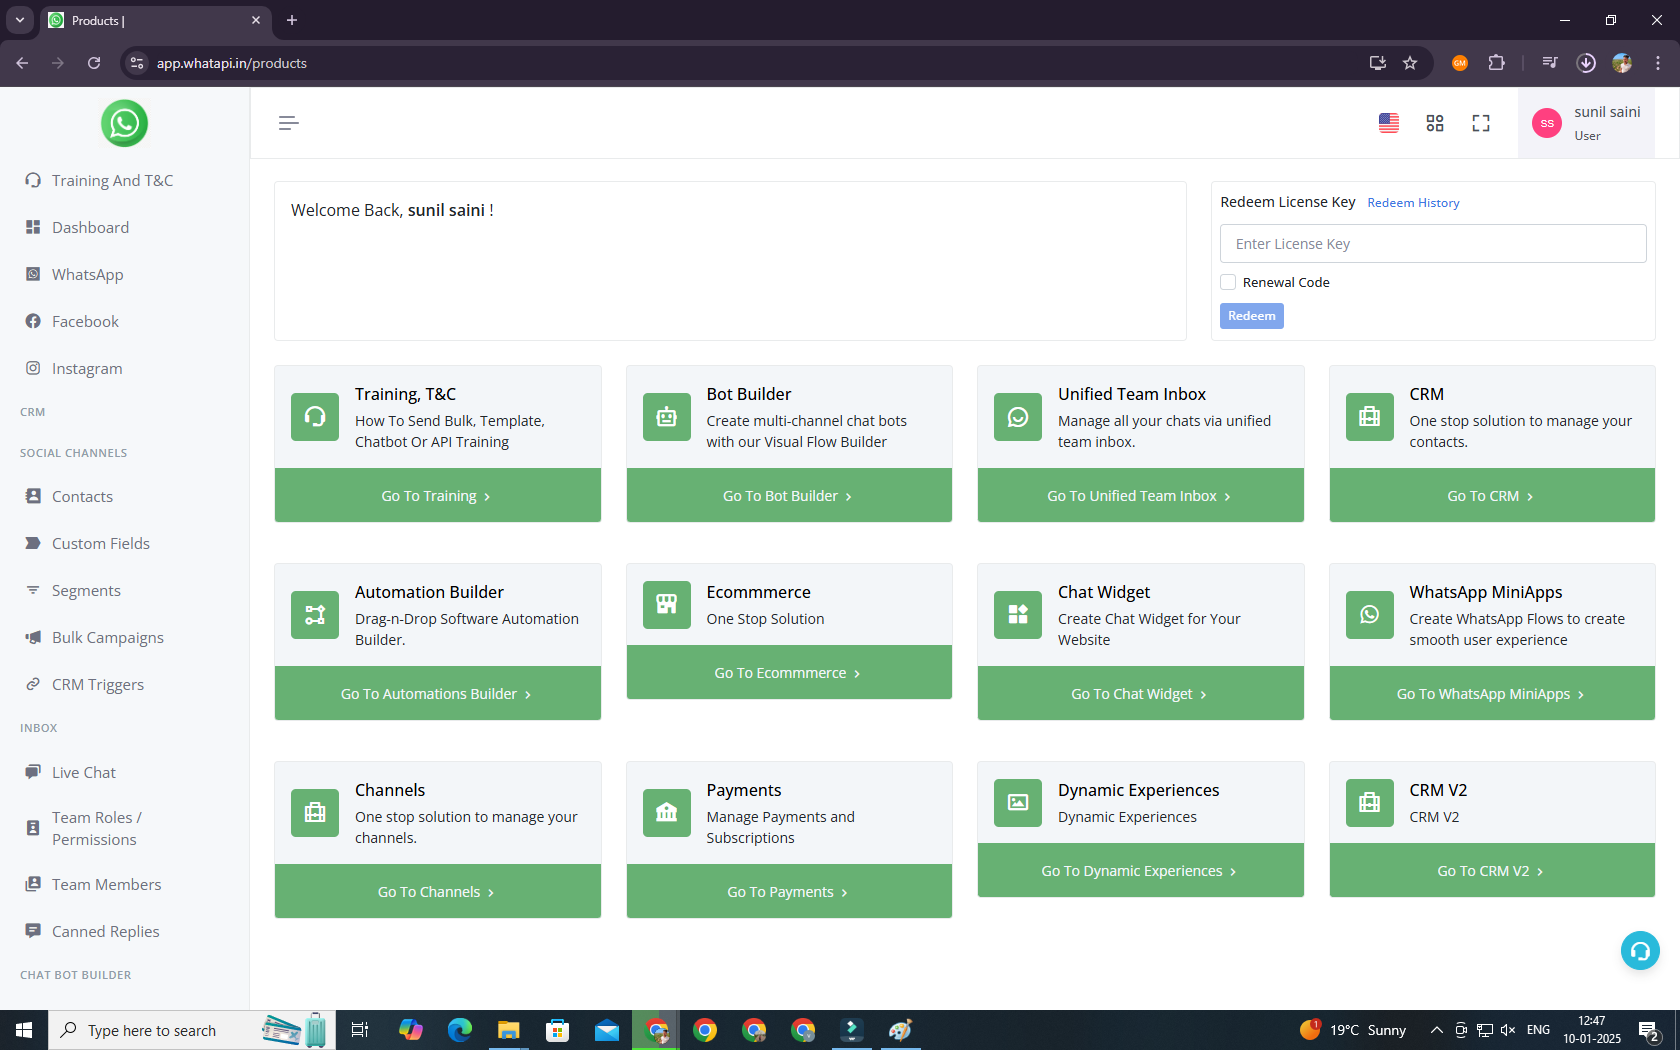Click the Bot Builder robot card icon
The image size is (1680, 1050).
tap(667, 417)
